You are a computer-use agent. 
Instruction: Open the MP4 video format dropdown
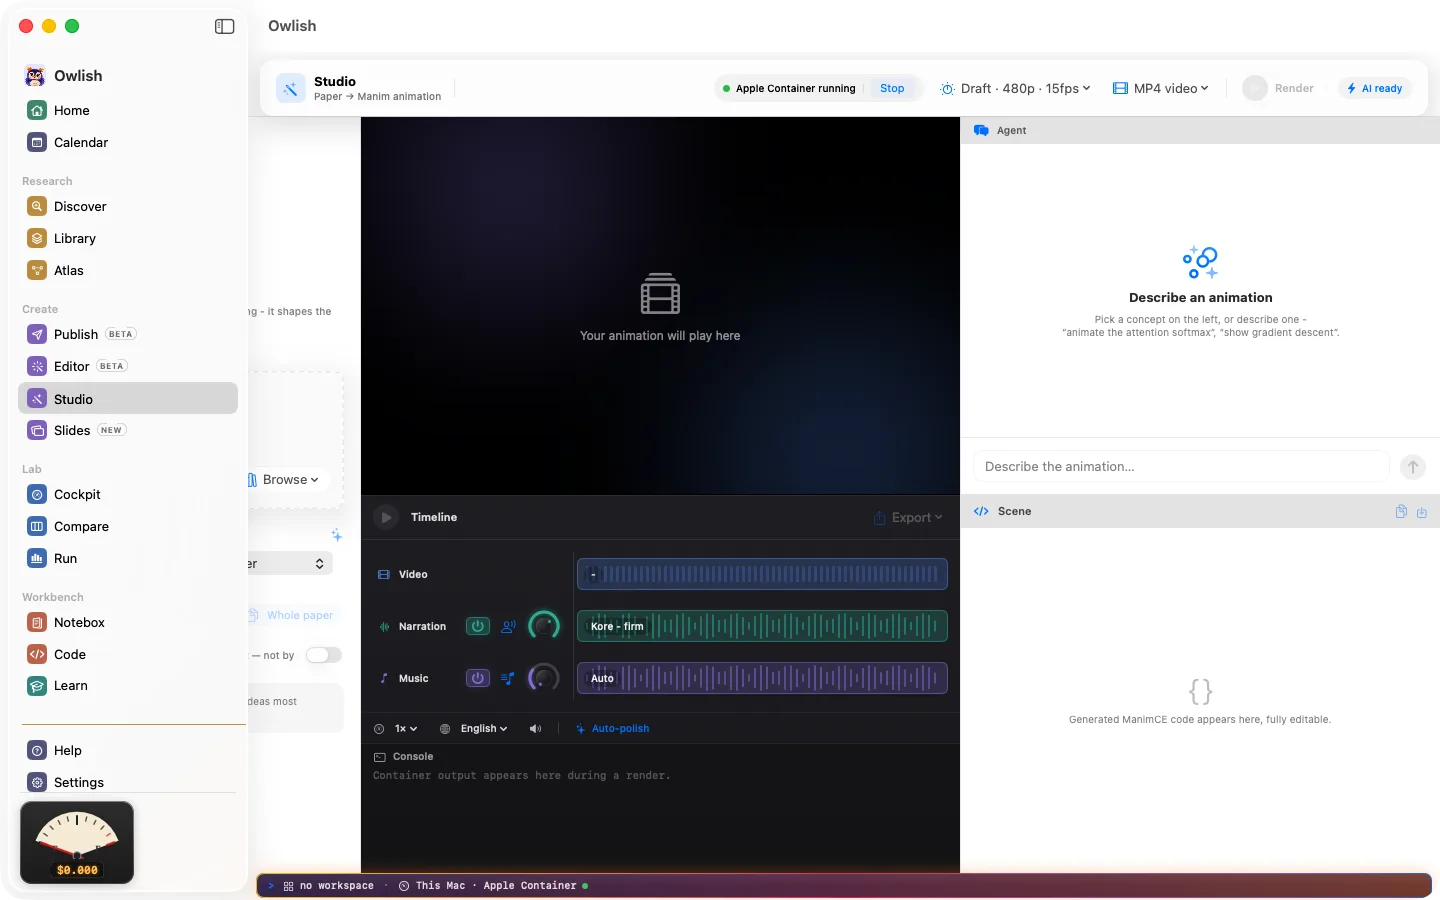pyautogui.click(x=1160, y=88)
